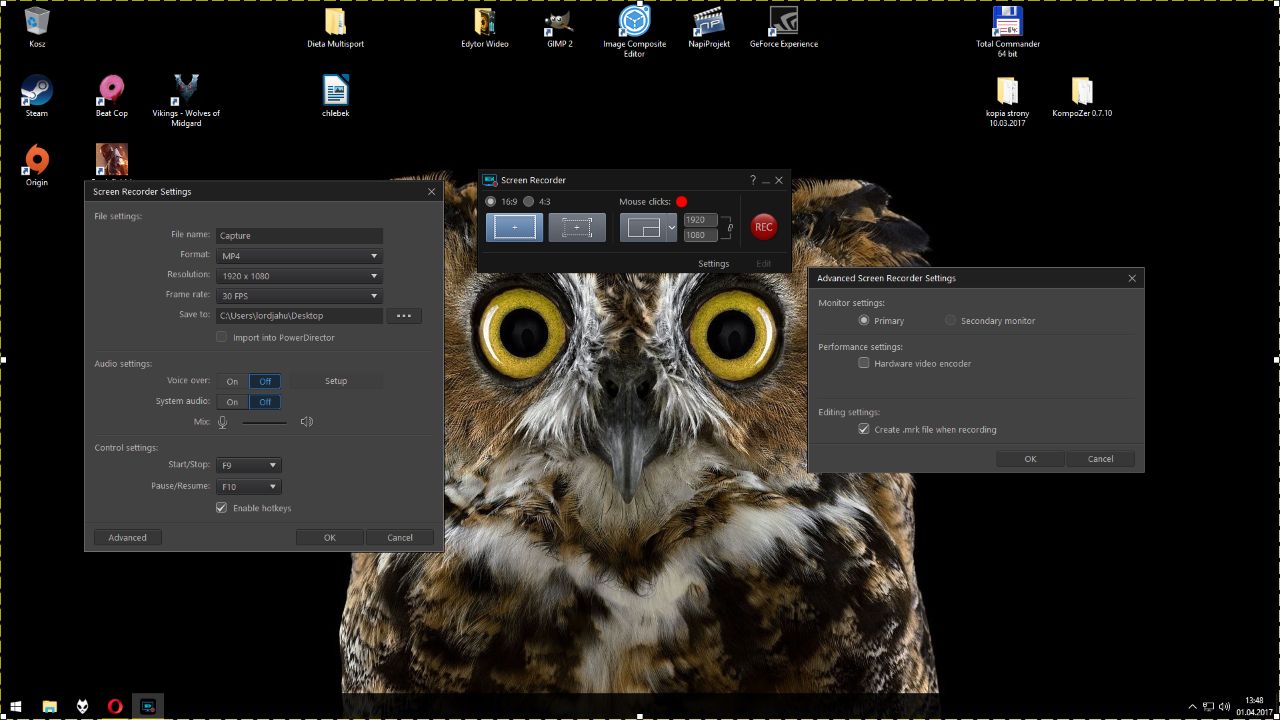
Task: Choose the lock-to-app window capture icon
Action: [643, 227]
